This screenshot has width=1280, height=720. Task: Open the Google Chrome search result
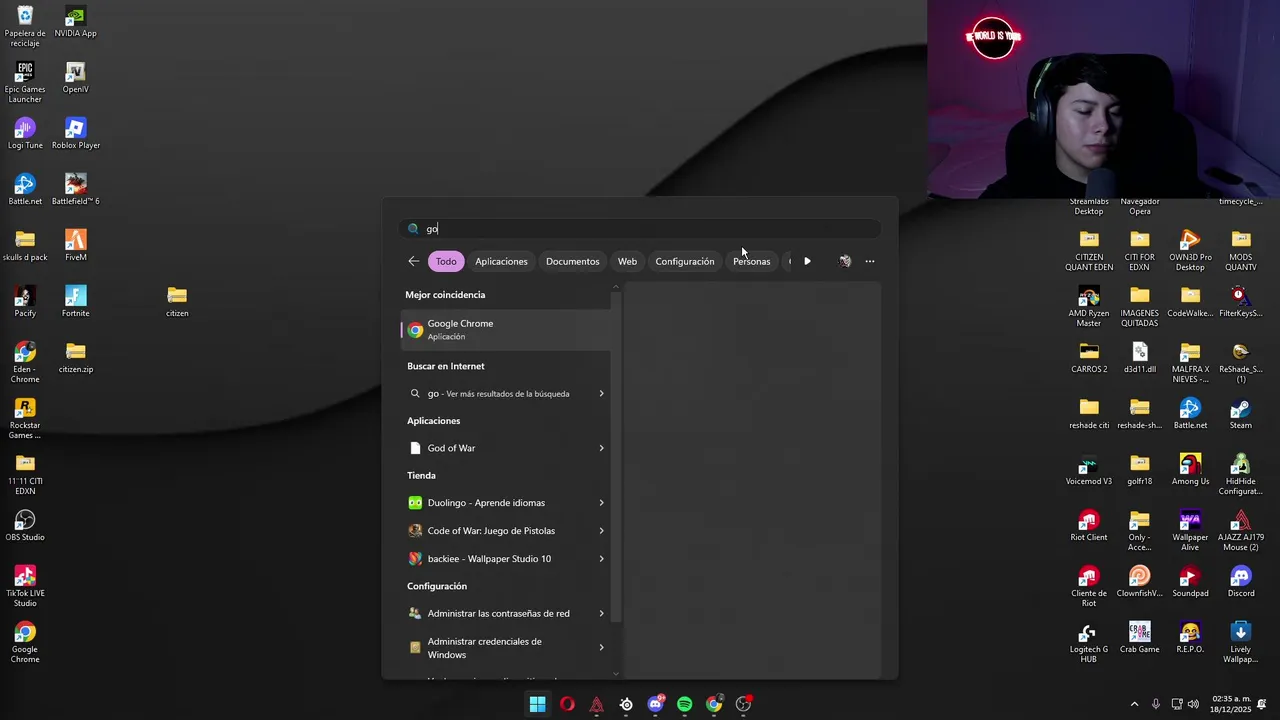pos(506,330)
